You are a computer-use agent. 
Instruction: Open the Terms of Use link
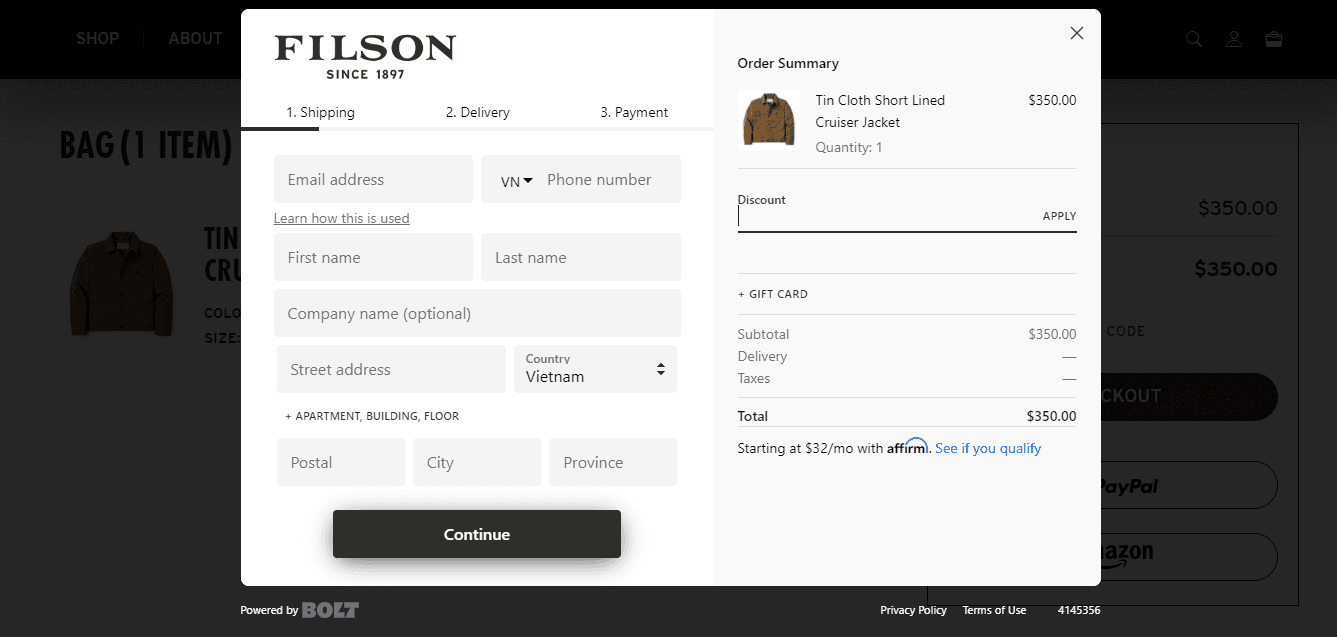(994, 610)
